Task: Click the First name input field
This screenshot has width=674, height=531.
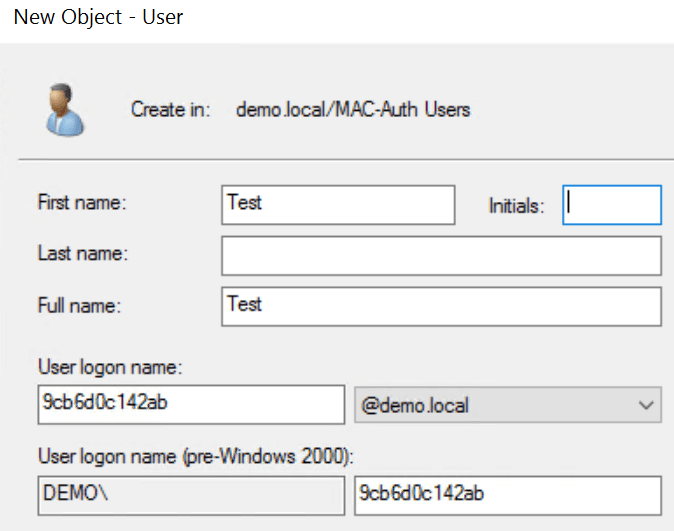Action: 338,205
